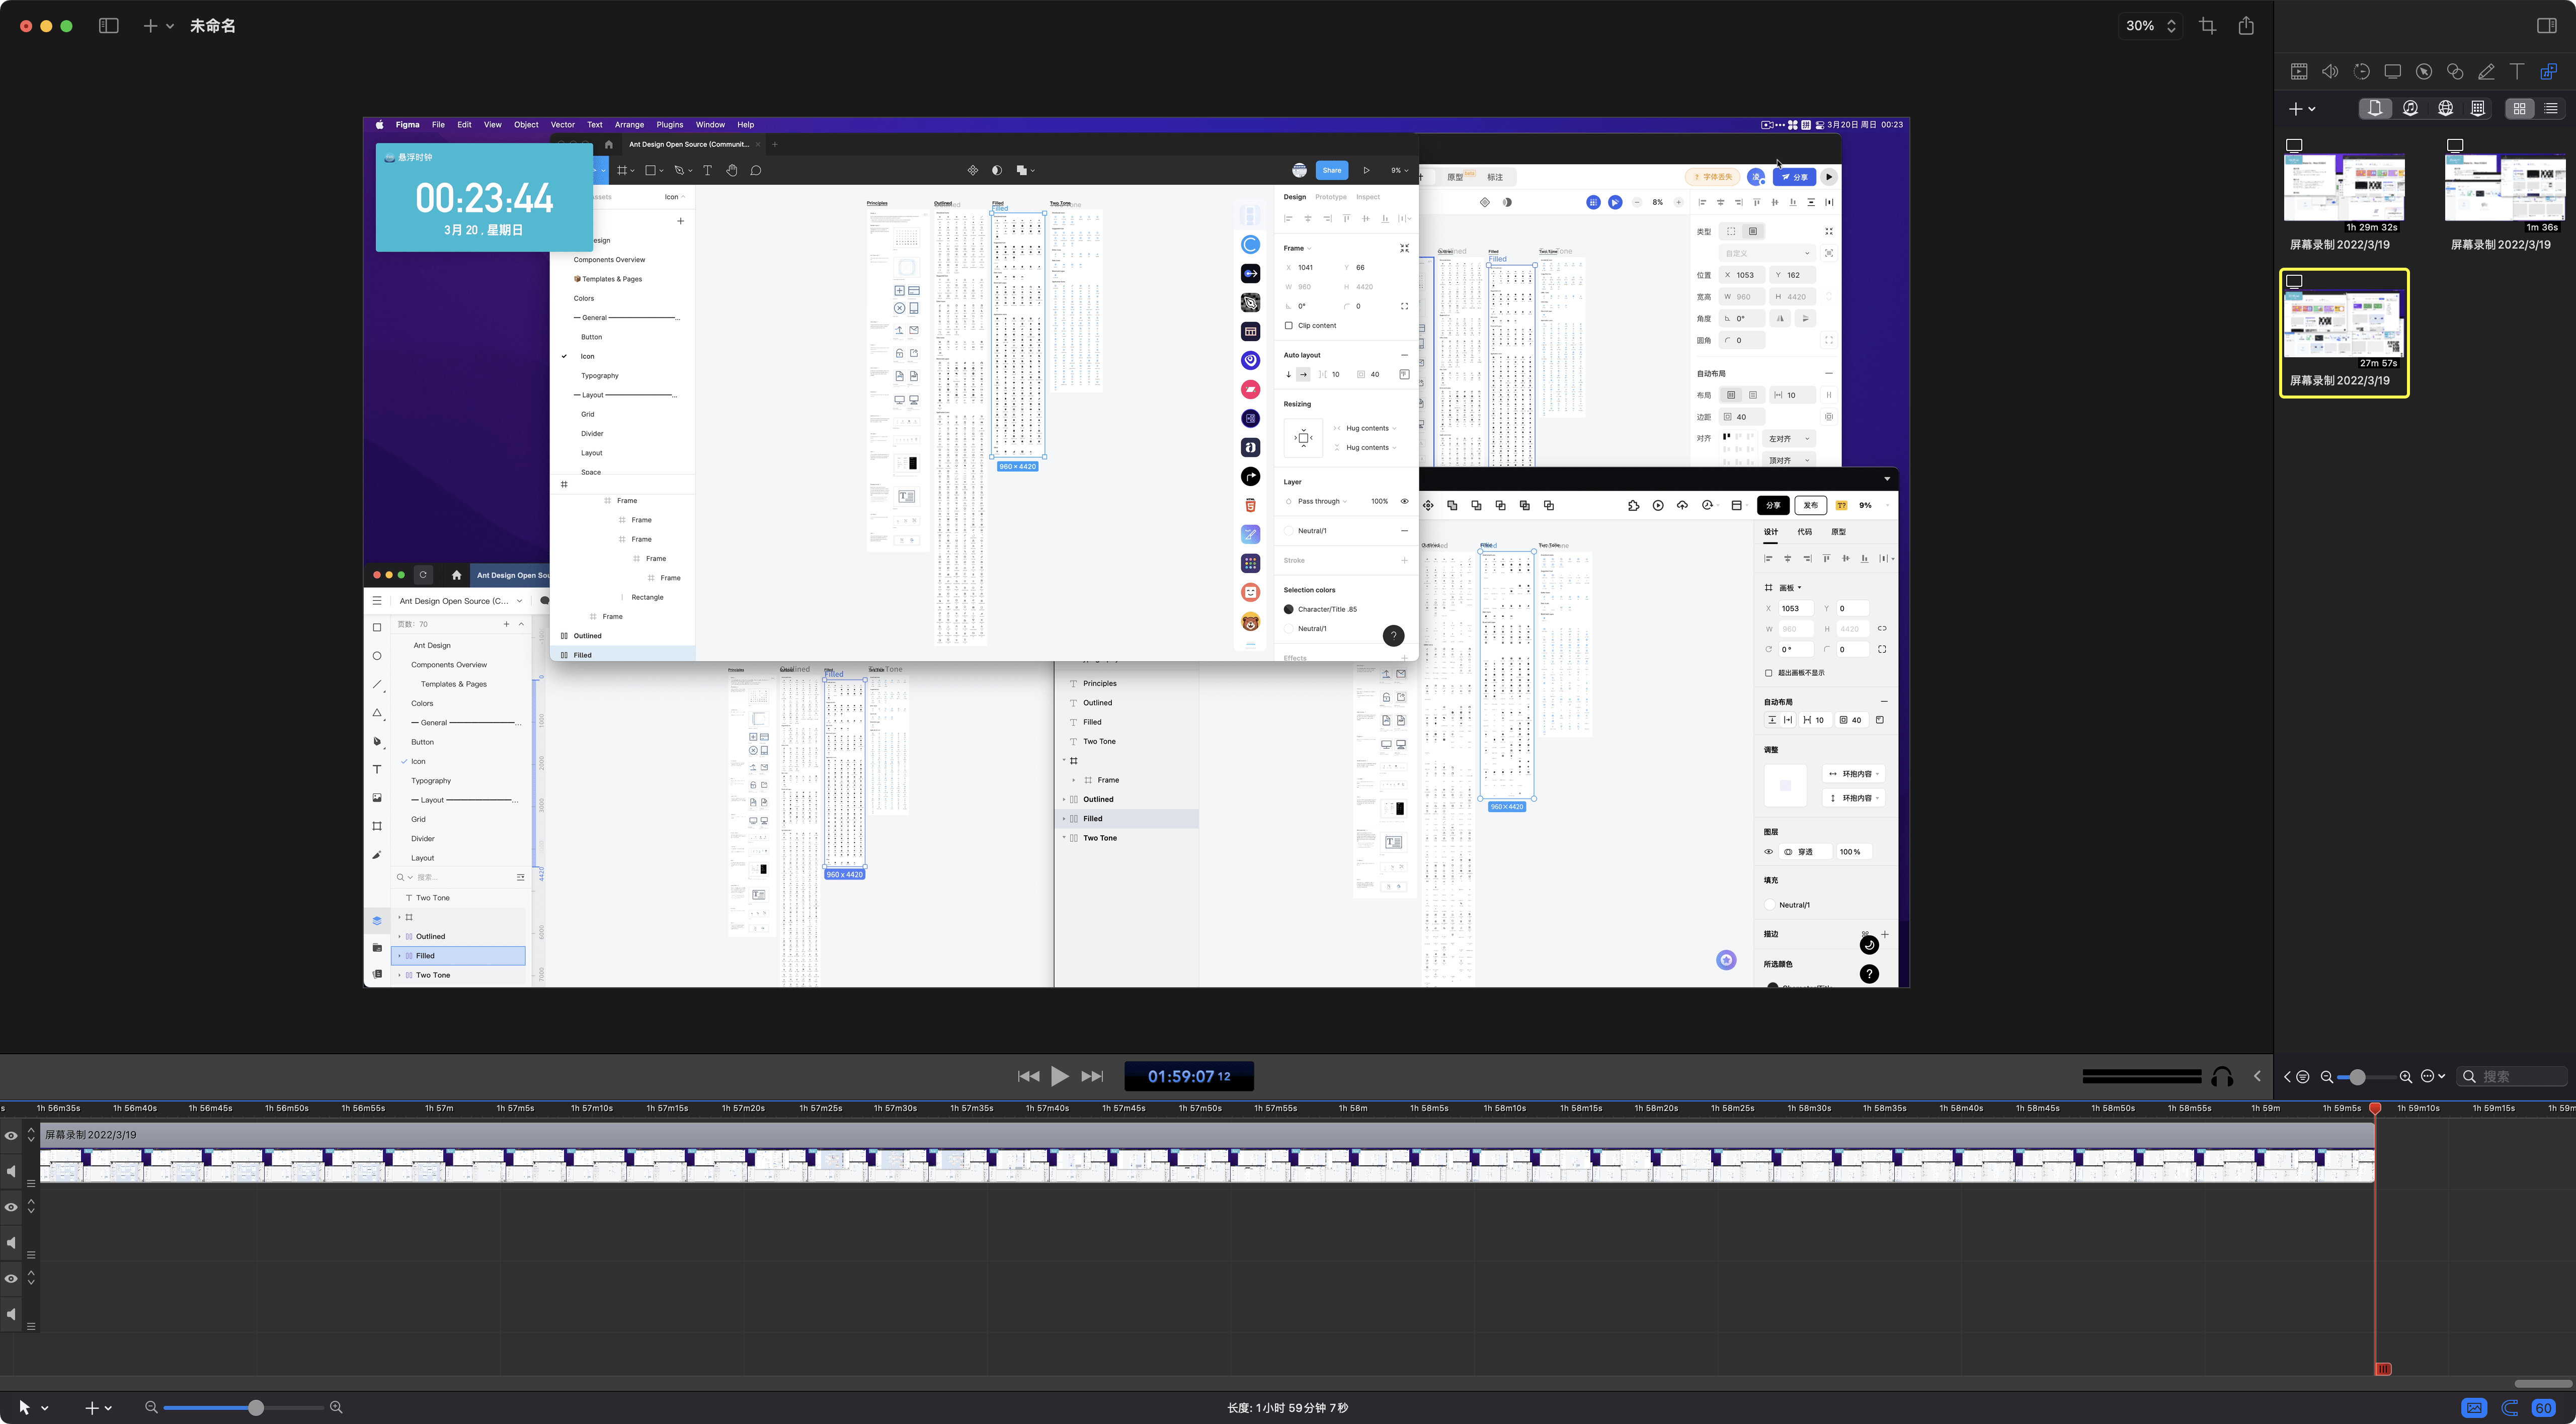Jump to the end with the fast-forward button
This screenshot has width=2576, height=1424.
pyautogui.click(x=1093, y=1076)
